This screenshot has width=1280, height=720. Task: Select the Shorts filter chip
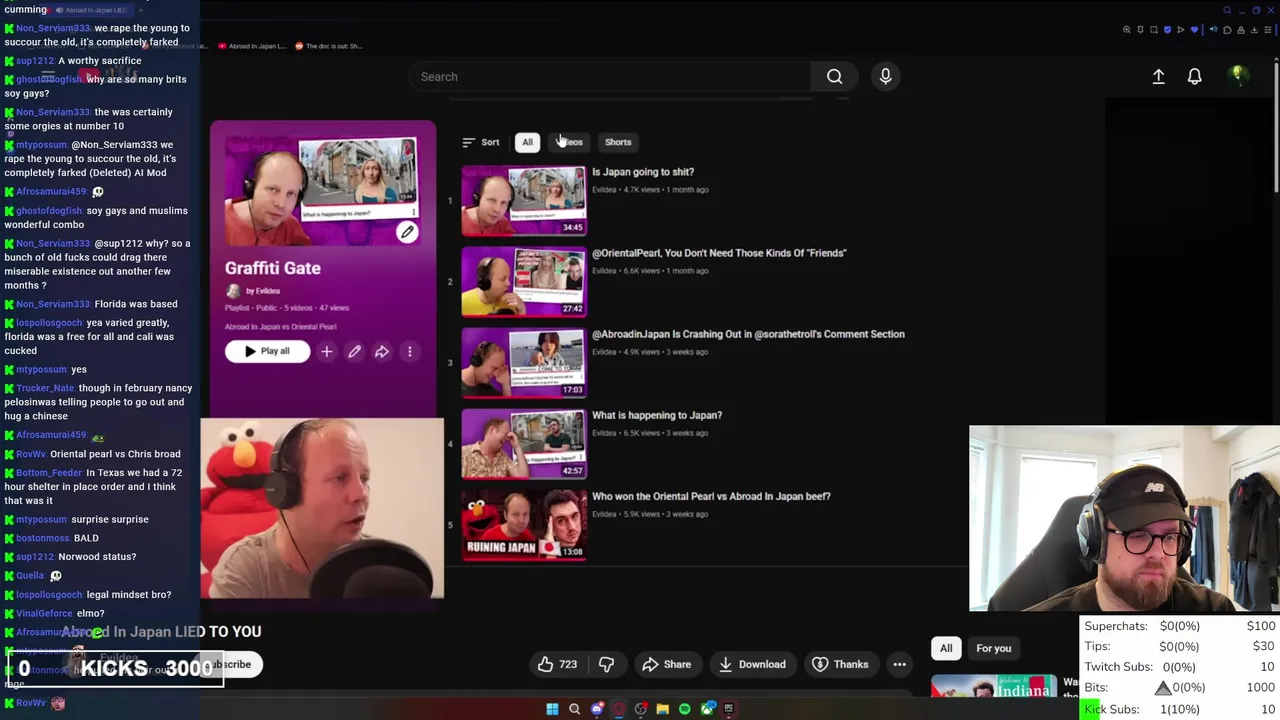(x=618, y=142)
